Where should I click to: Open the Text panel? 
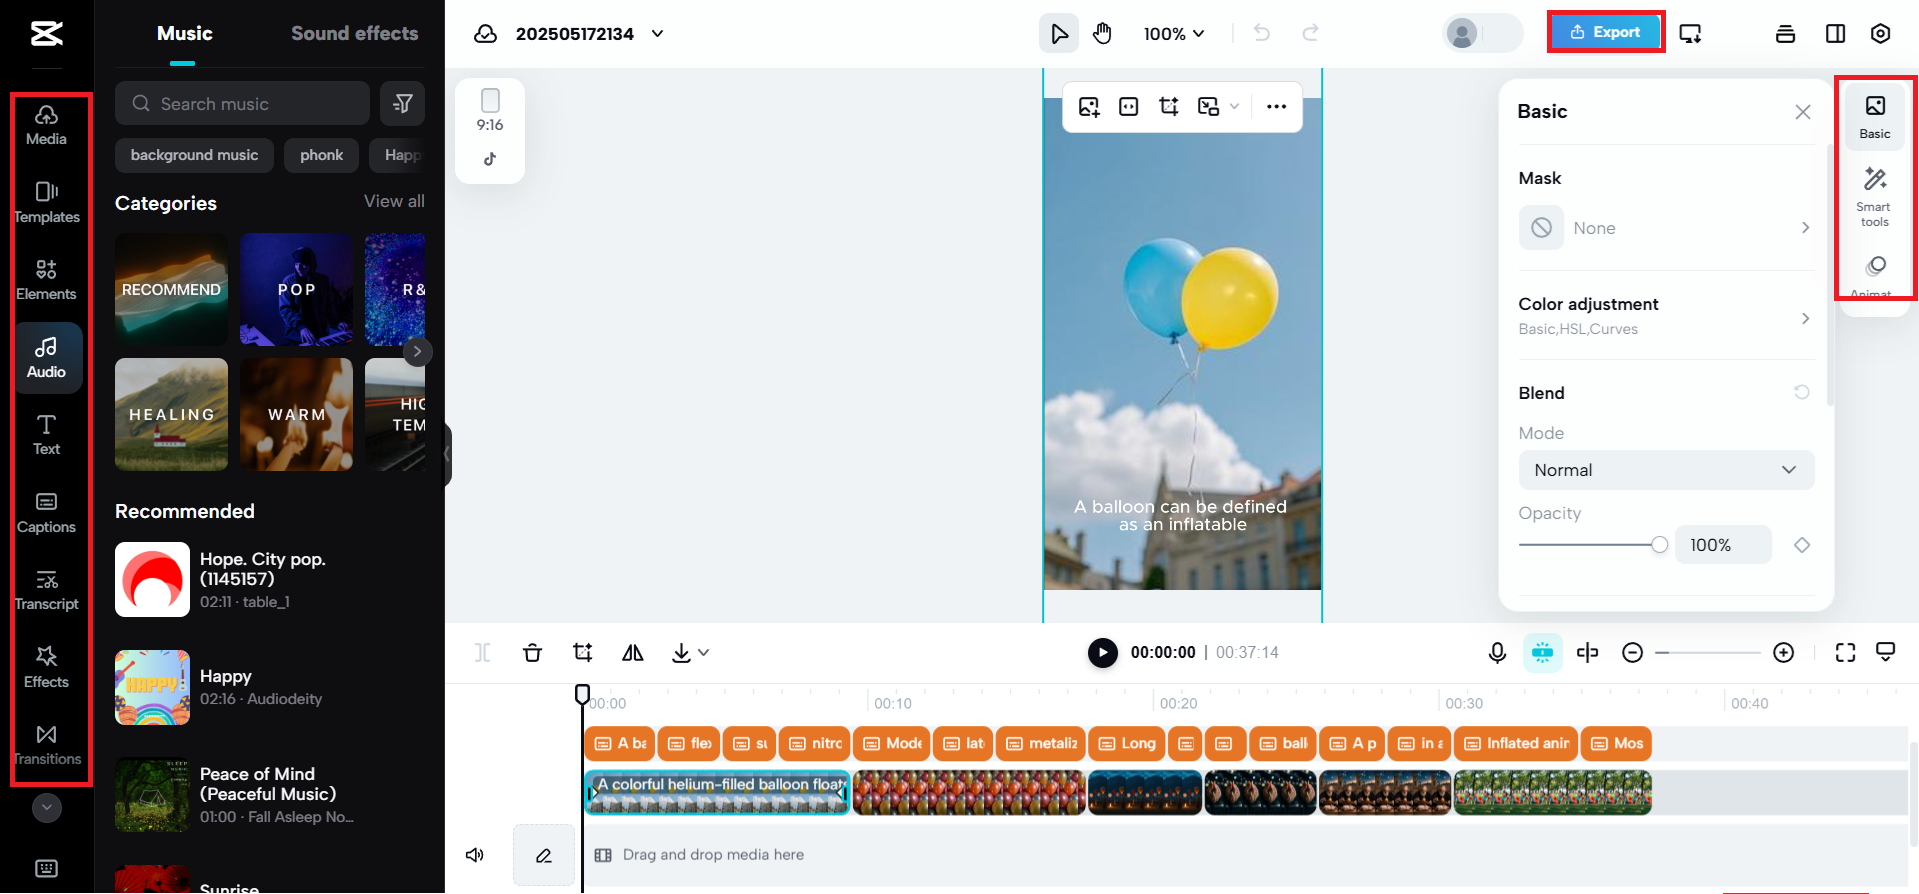coord(46,435)
